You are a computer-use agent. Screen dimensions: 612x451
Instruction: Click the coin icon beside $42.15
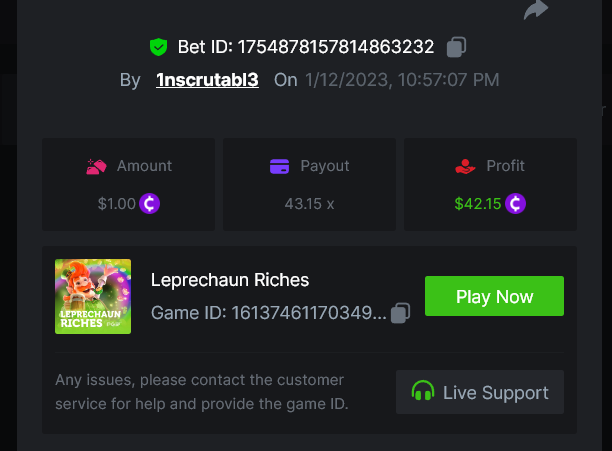(516, 204)
